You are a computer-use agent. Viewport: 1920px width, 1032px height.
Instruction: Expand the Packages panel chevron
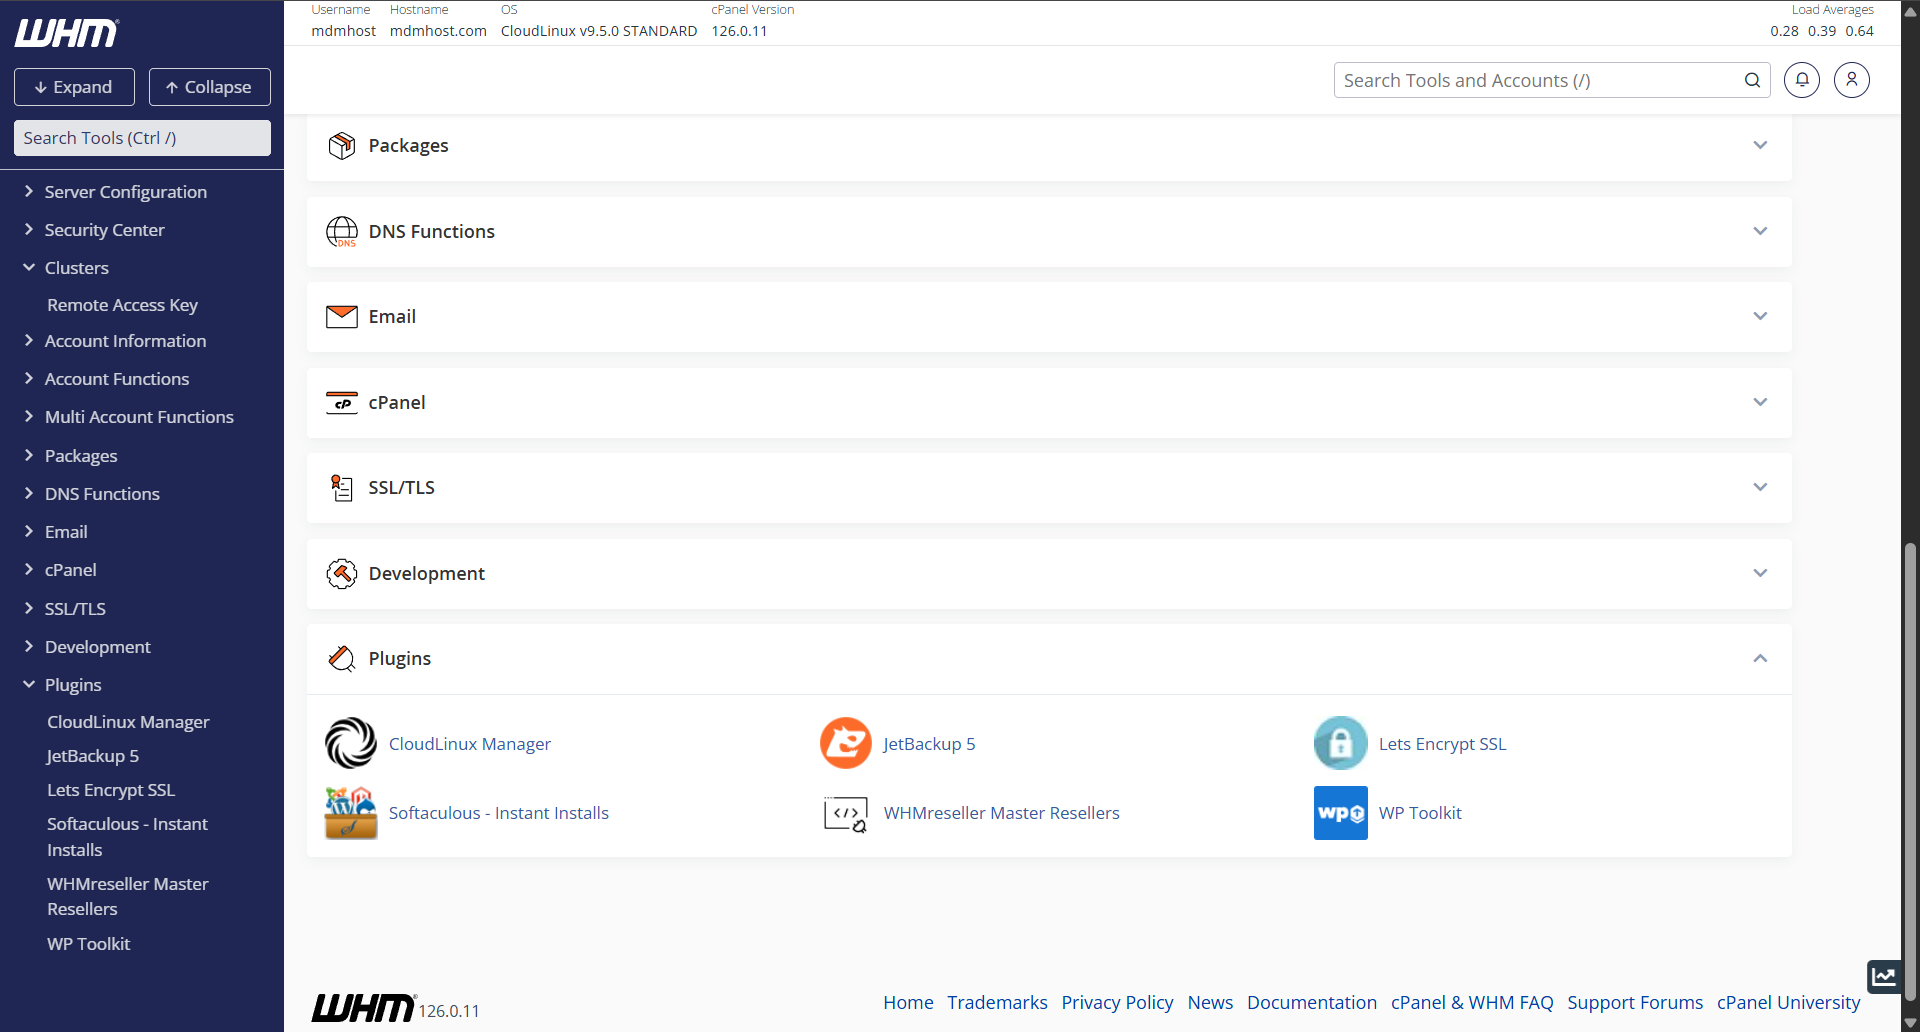[1760, 146]
